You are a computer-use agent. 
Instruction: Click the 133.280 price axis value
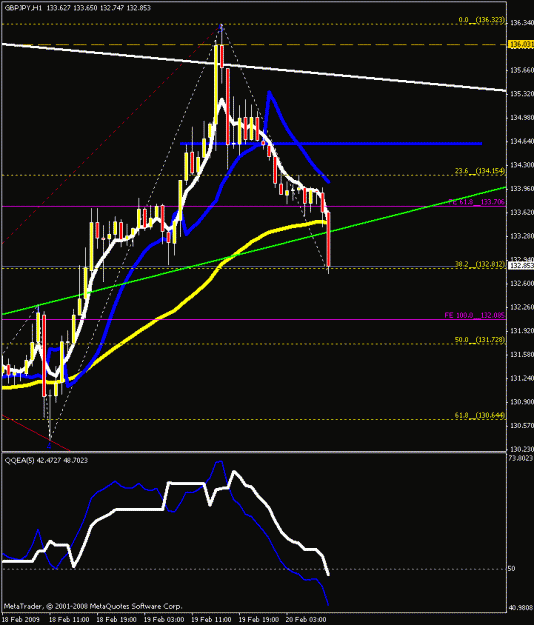point(521,236)
